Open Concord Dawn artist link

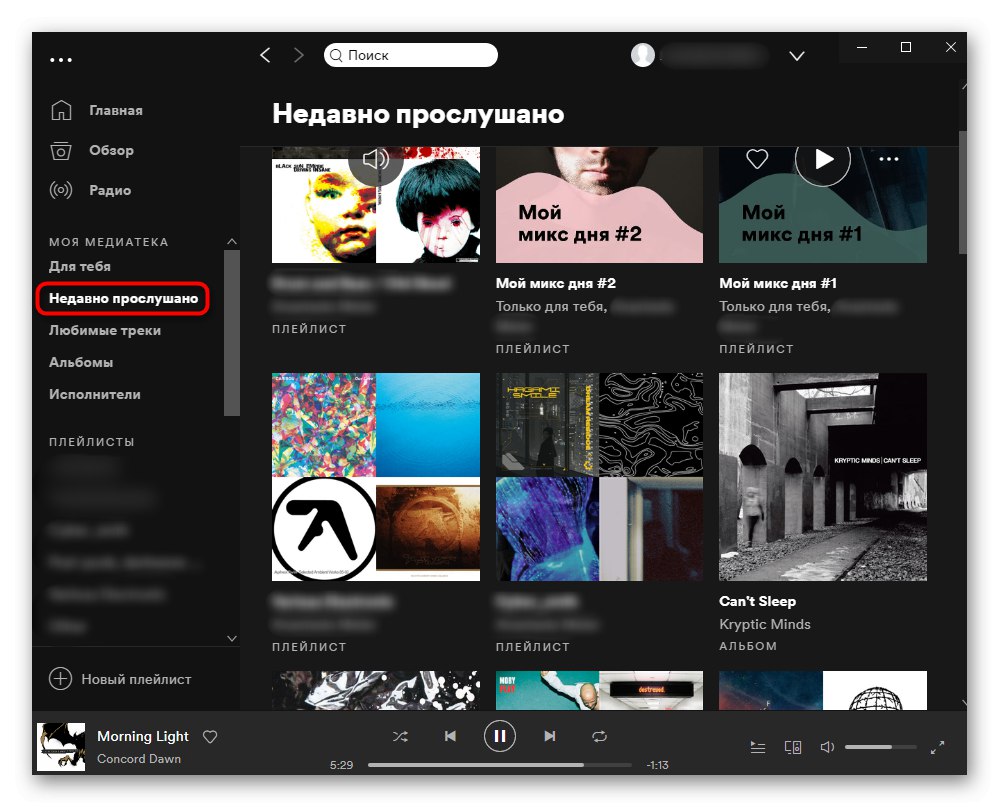pyautogui.click(x=139, y=759)
